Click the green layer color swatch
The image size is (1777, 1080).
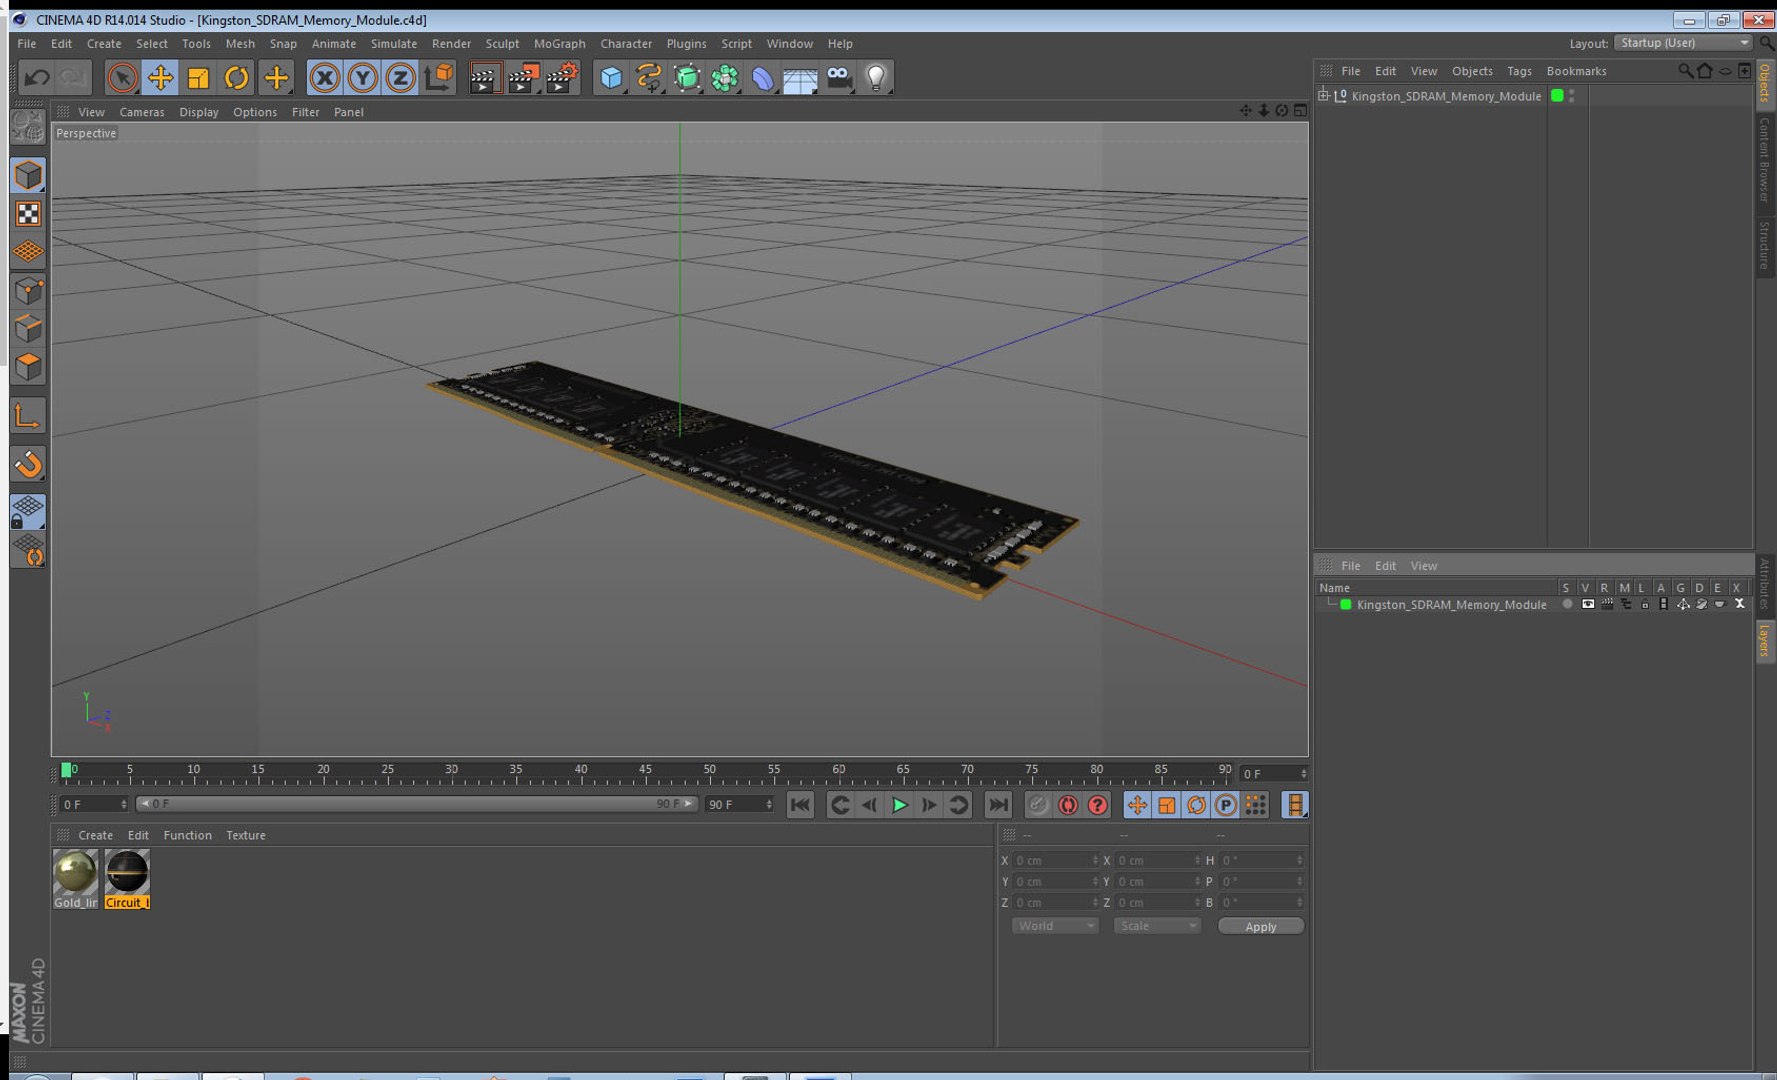click(x=1346, y=605)
